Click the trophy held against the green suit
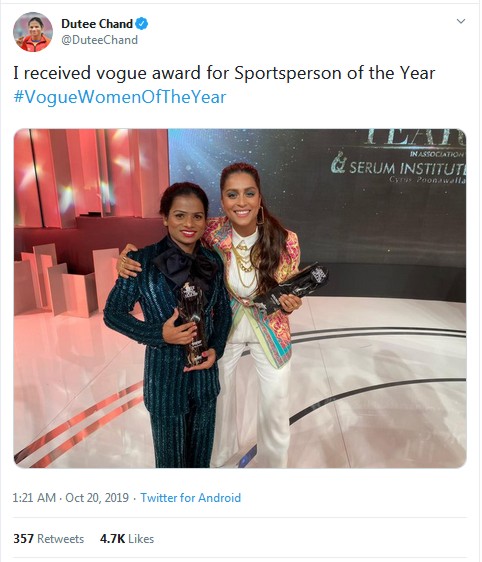Image resolution: width=482 pixels, height=562 pixels. (193, 323)
